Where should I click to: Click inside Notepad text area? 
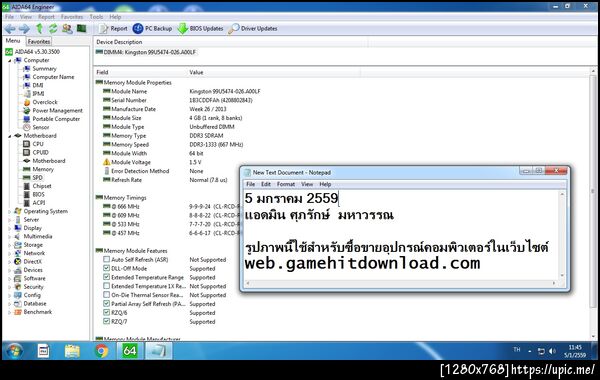coord(401,235)
